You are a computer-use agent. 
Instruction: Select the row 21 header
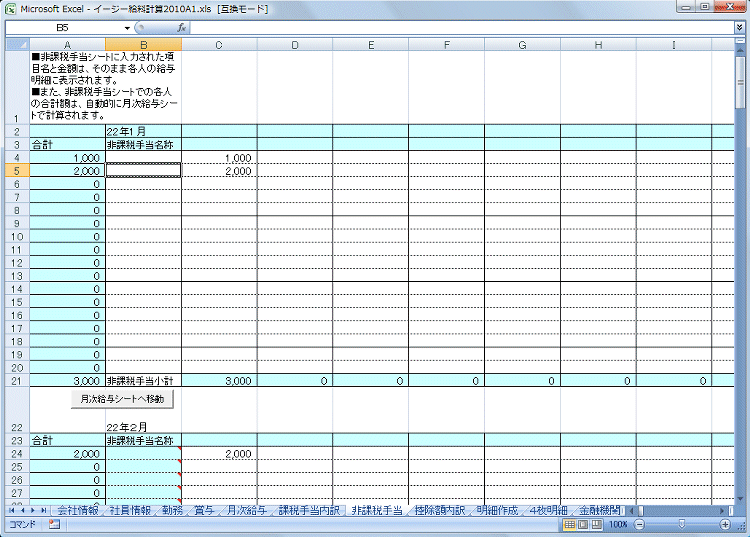point(15,381)
